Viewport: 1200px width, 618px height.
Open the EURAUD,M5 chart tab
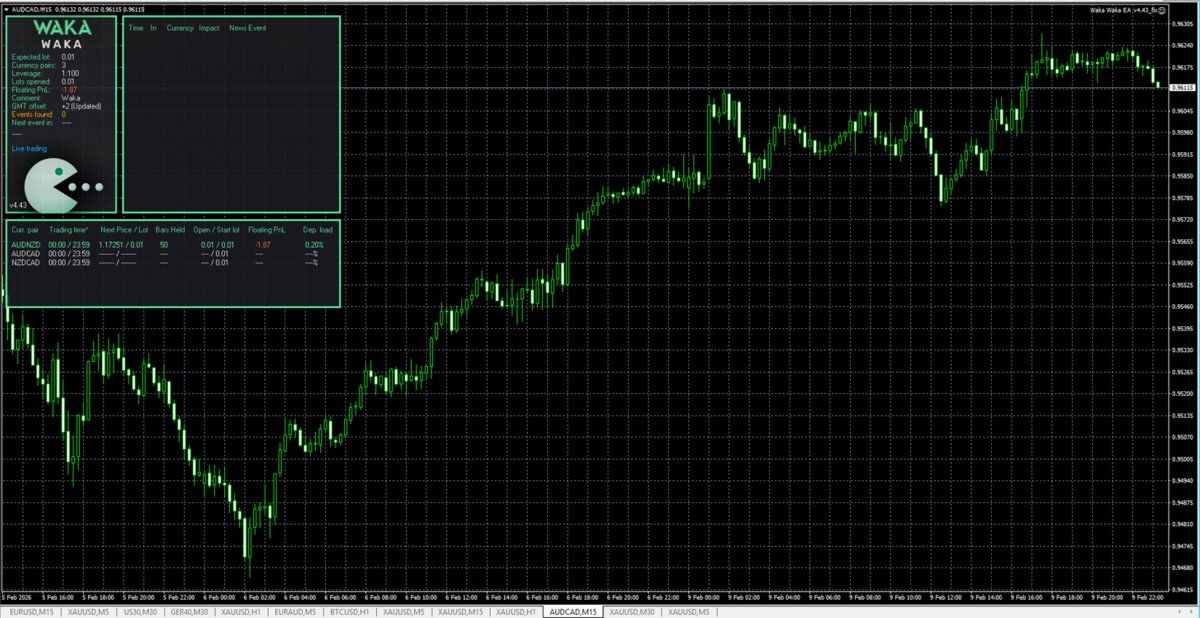tap(295, 611)
